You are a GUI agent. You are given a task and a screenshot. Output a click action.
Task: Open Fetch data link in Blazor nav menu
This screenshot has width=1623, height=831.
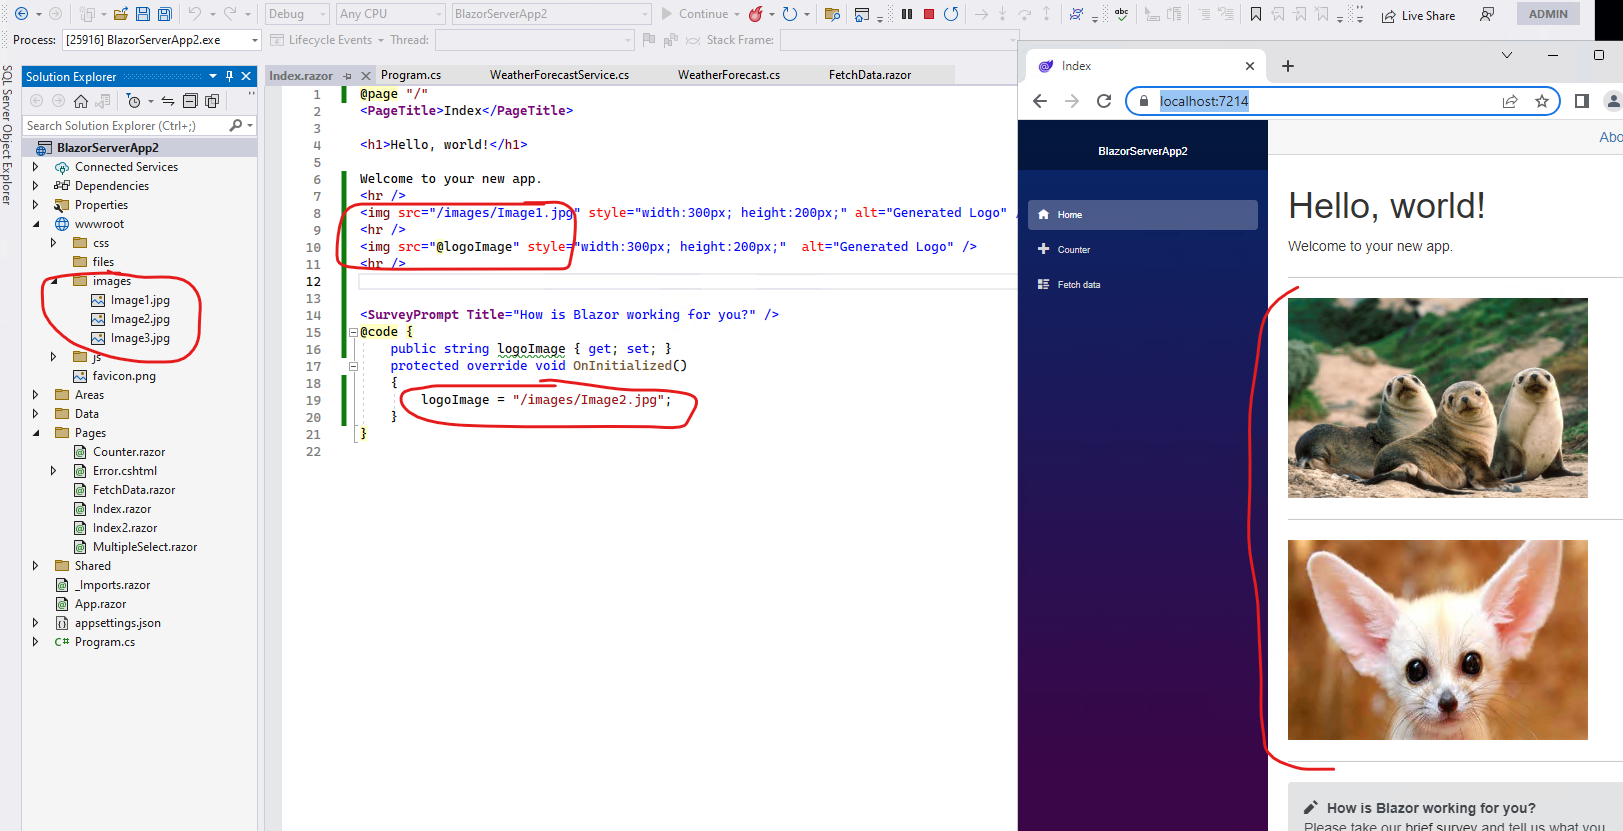(1143, 285)
